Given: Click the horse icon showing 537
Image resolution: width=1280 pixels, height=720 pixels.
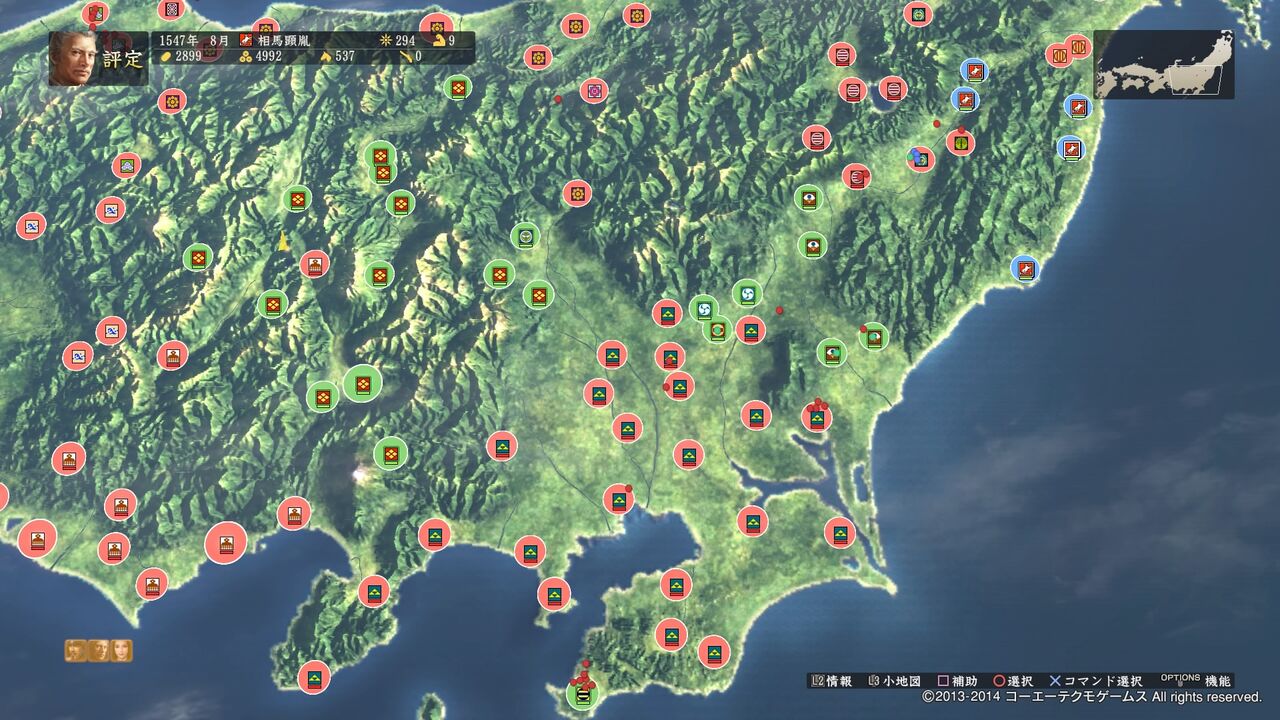Looking at the screenshot, I should 325,57.
